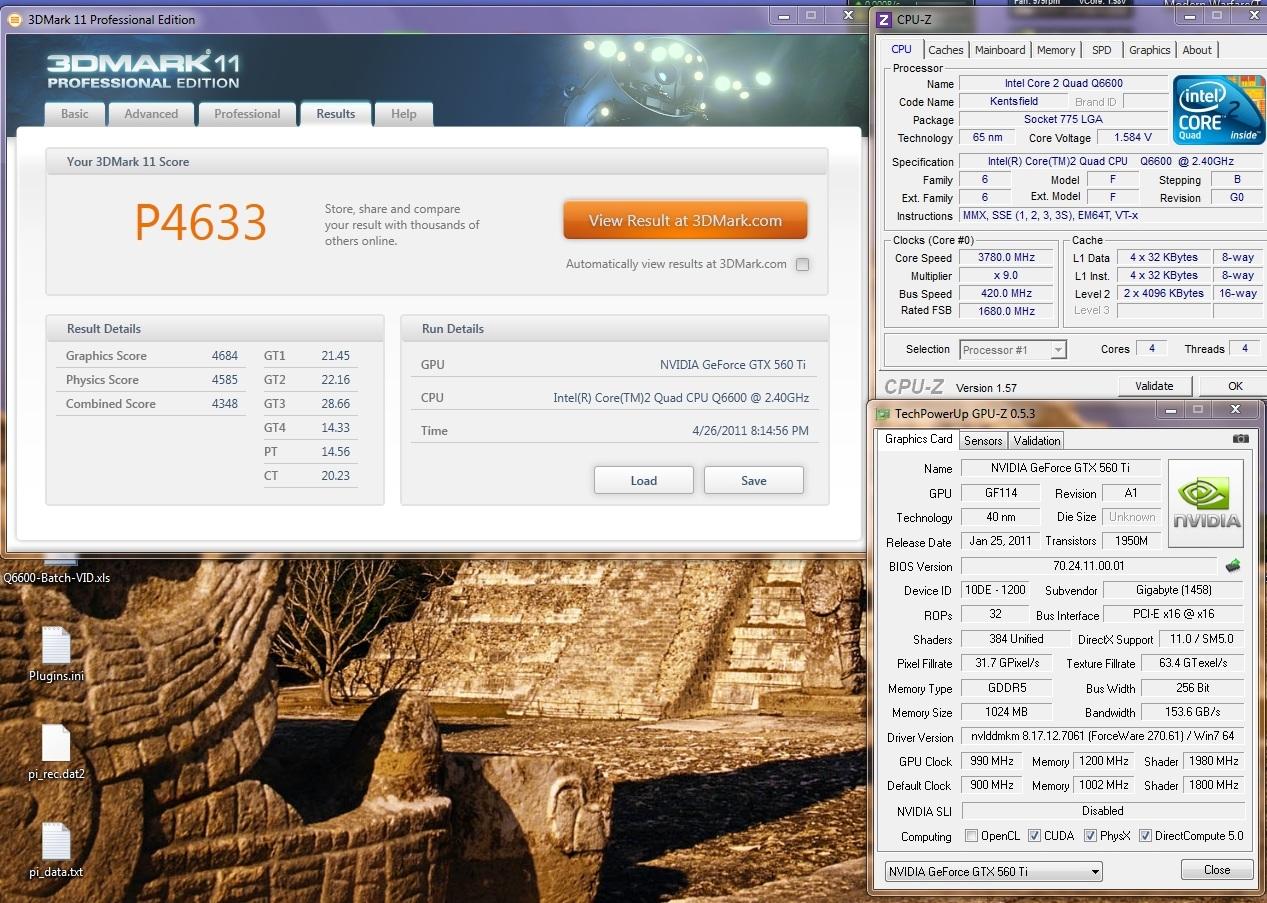Click the NVIDIA logo in GPU-Z
Image resolution: width=1267 pixels, height=903 pixels.
1206,504
